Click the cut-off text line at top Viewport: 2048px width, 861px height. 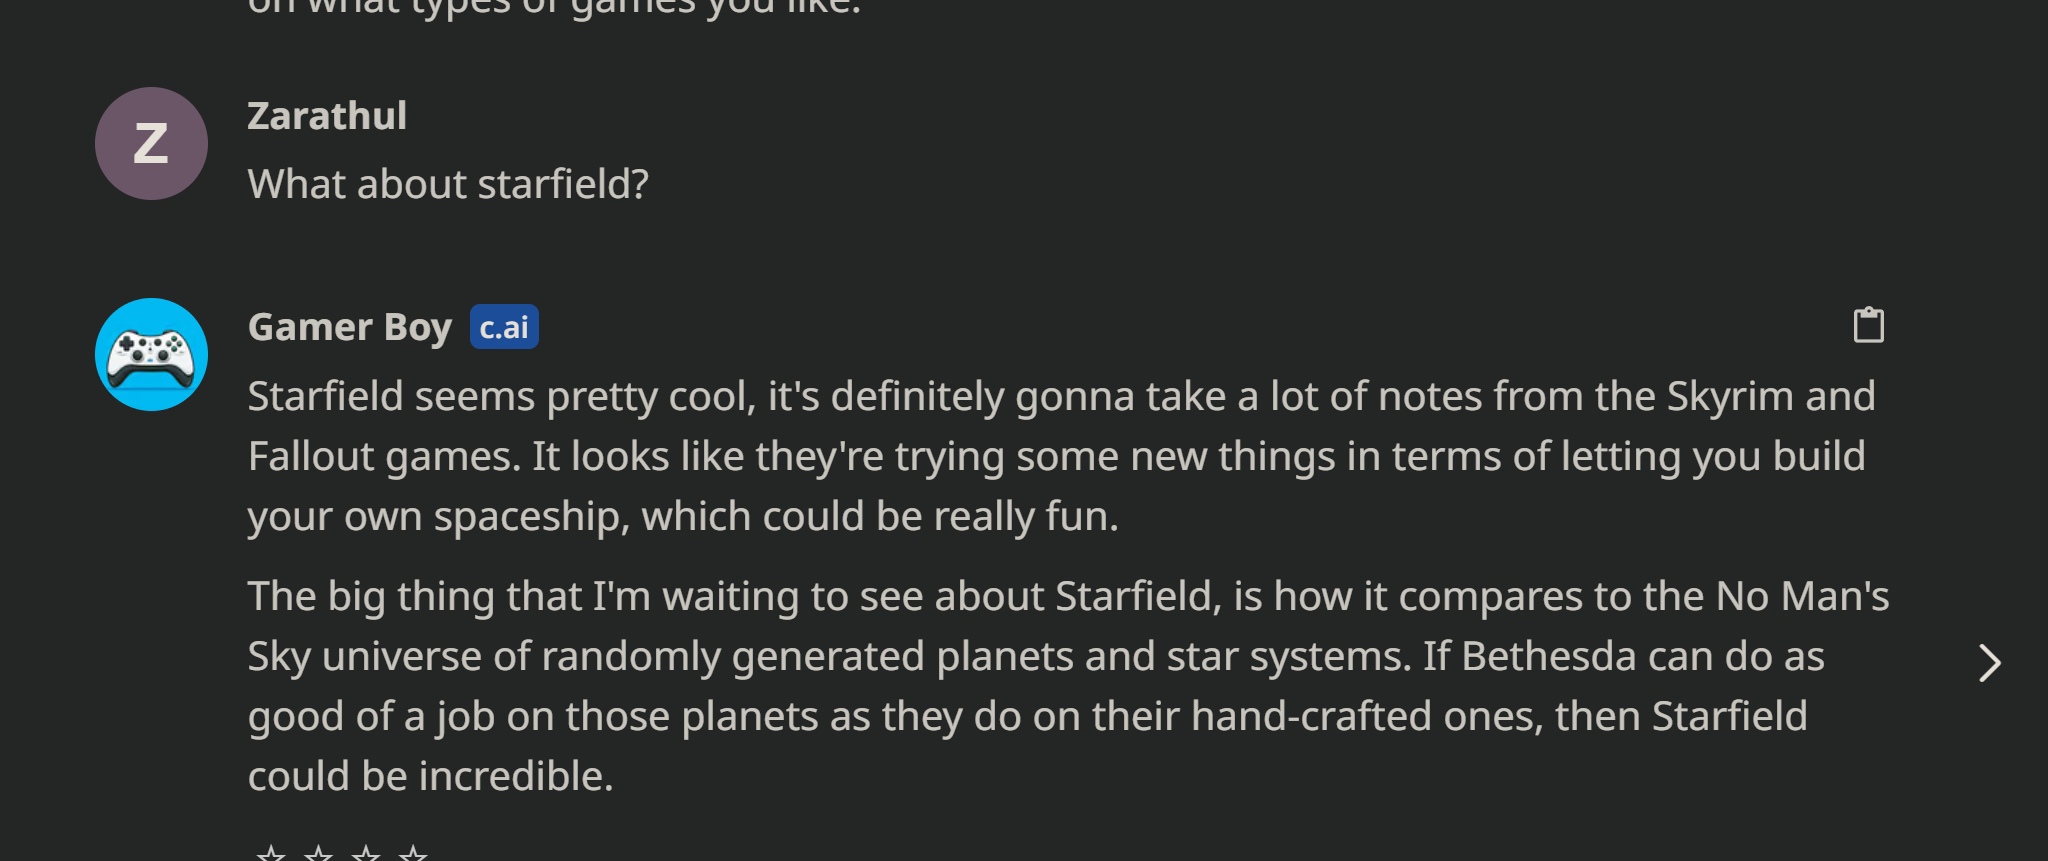pyautogui.click(x=554, y=8)
